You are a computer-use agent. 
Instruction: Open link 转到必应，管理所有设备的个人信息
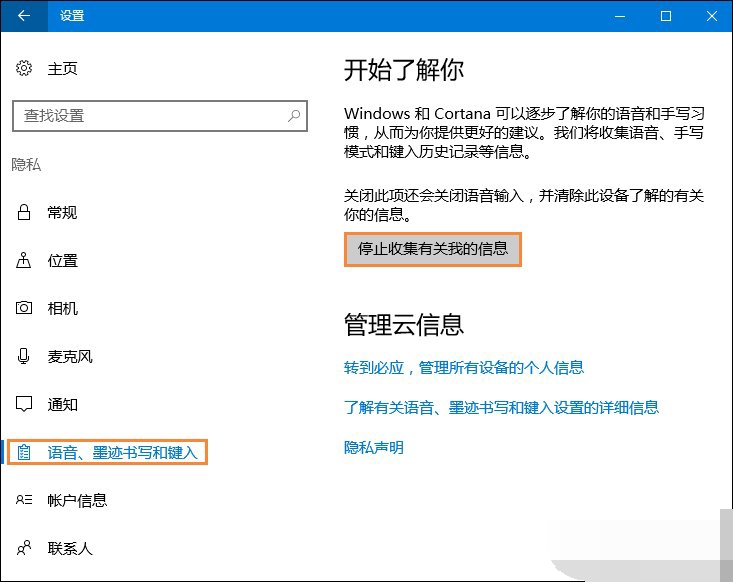464,368
